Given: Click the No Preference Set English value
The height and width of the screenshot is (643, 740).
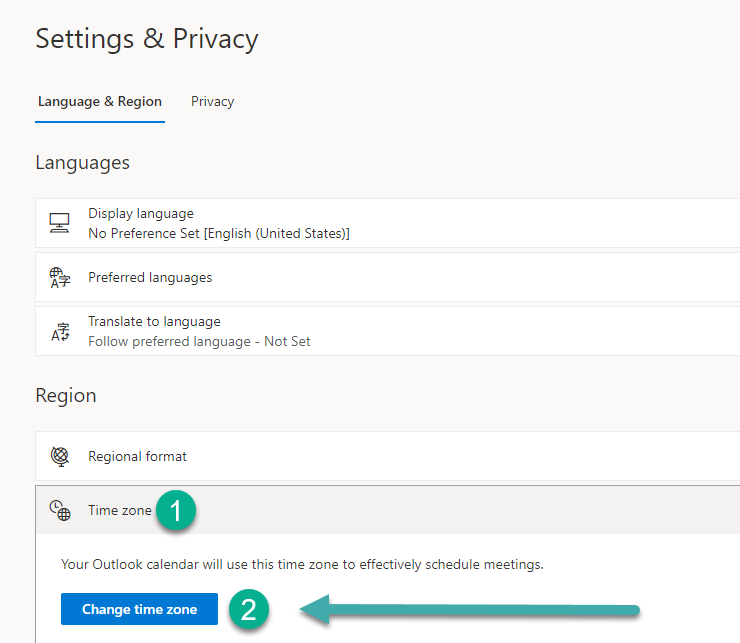Looking at the screenshot, I should click(x=218, y=233).
